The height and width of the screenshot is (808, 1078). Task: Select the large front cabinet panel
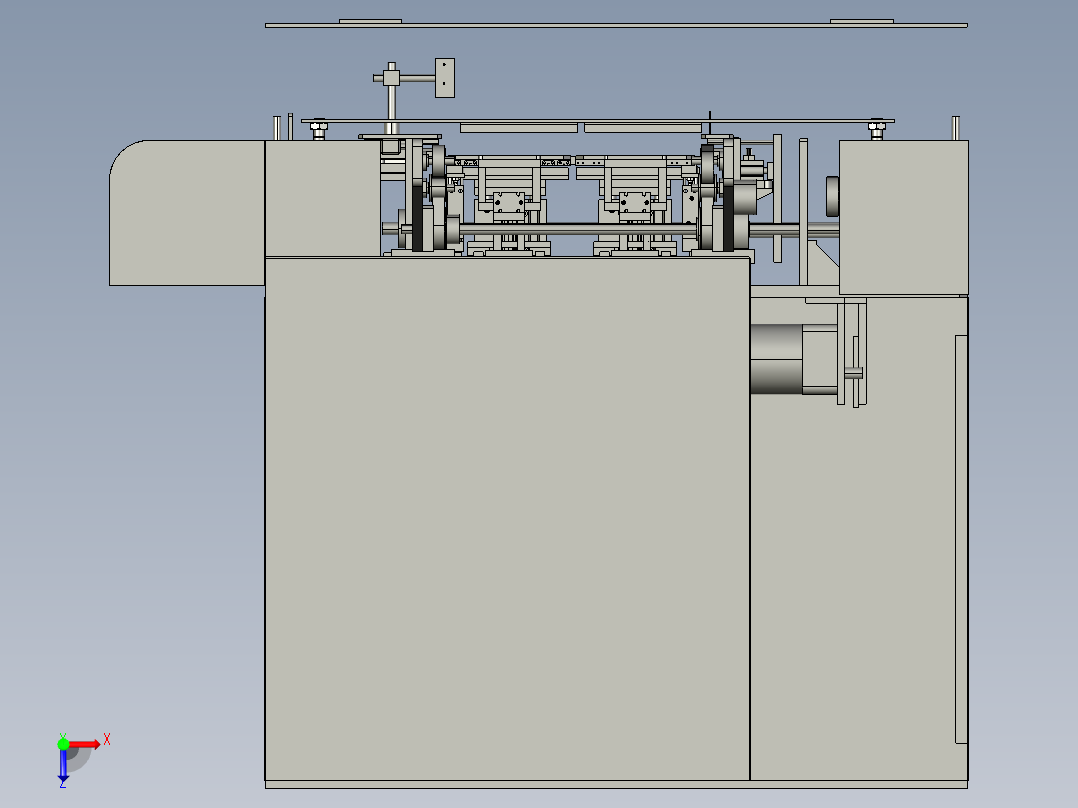point(507,519)
